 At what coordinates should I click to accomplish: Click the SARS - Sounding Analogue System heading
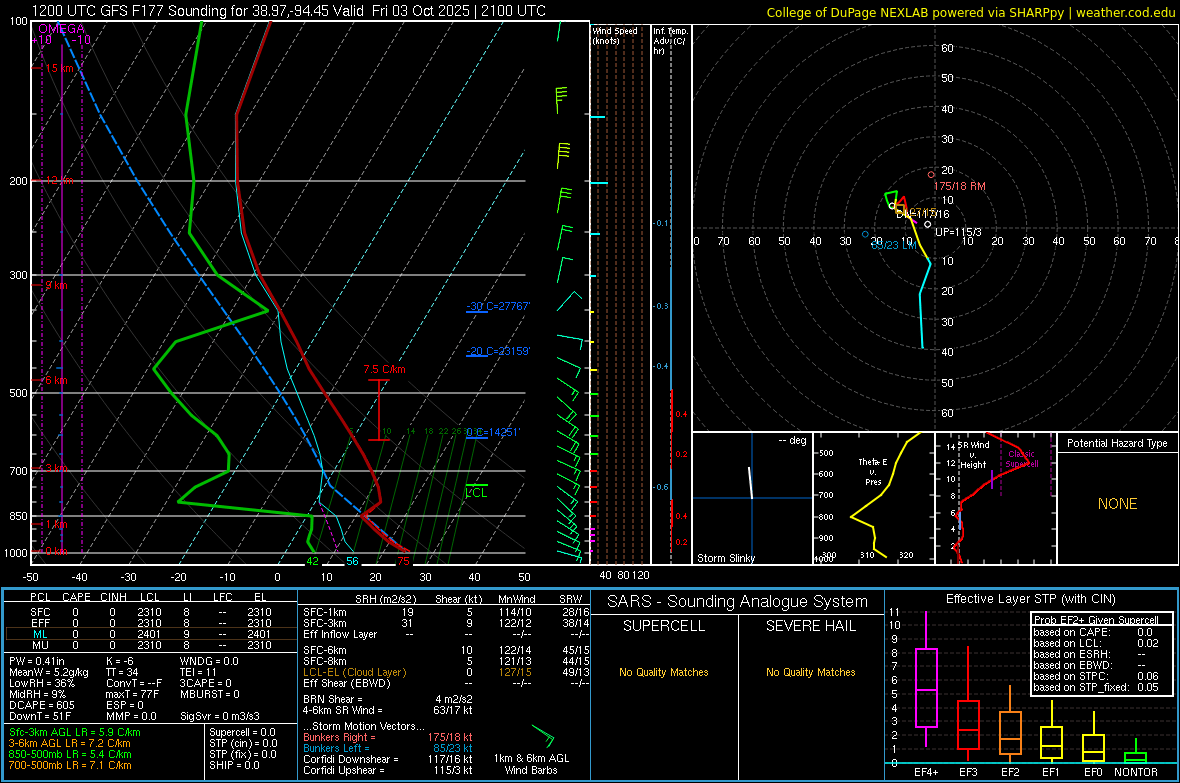click(x=738, y=602)
